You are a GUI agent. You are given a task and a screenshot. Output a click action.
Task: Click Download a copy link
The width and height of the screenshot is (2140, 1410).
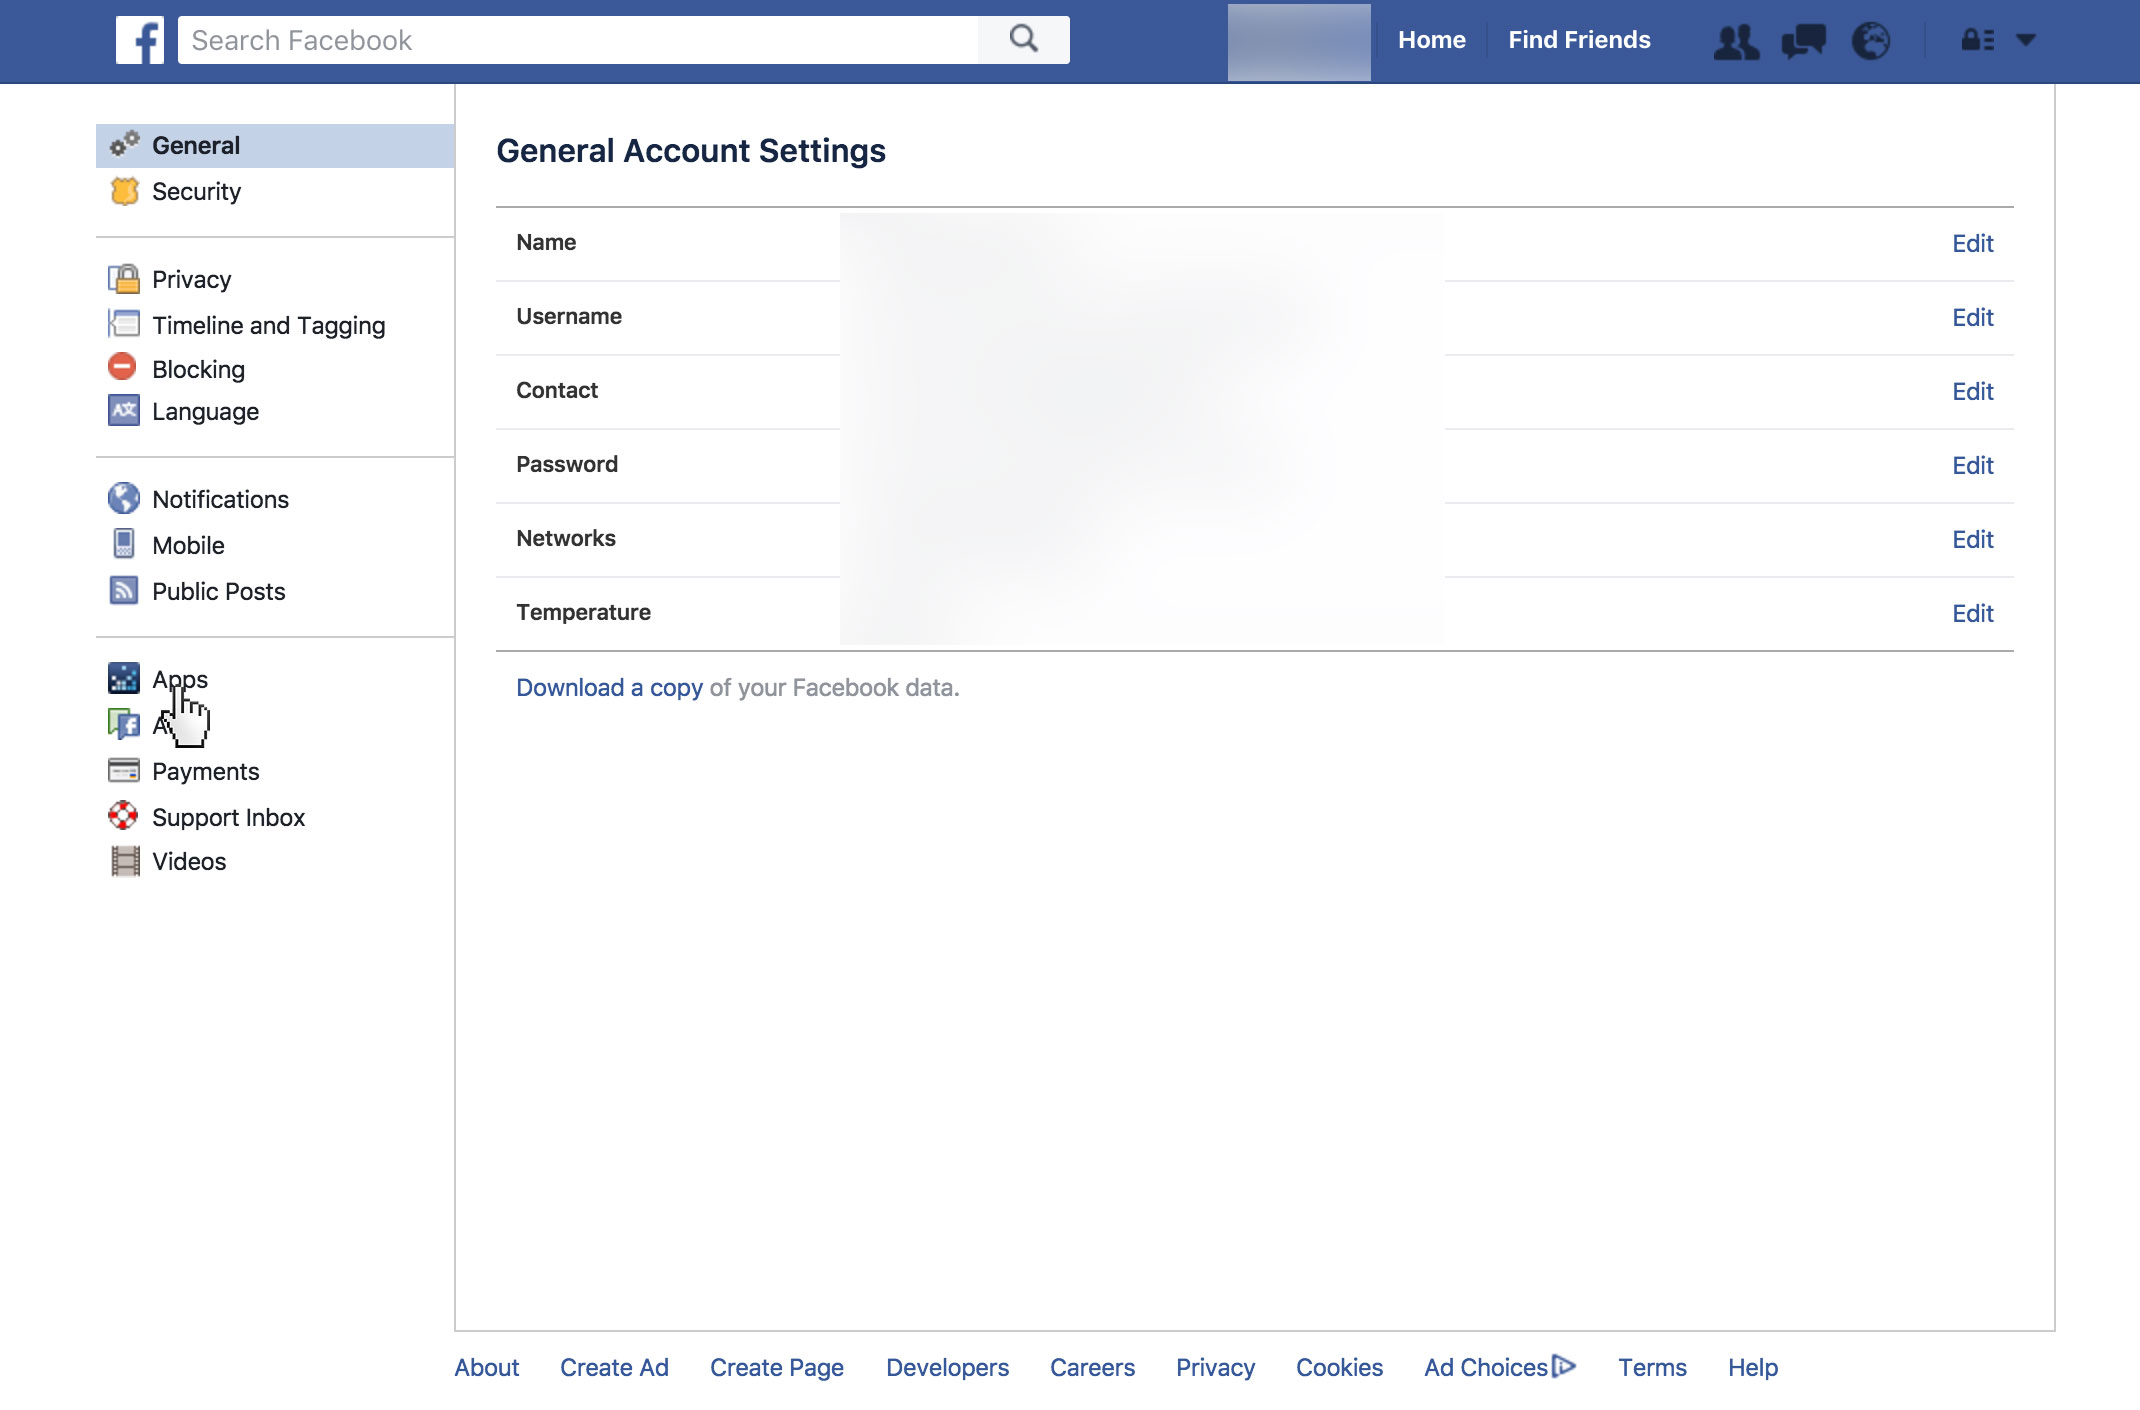tap(609, 688)
